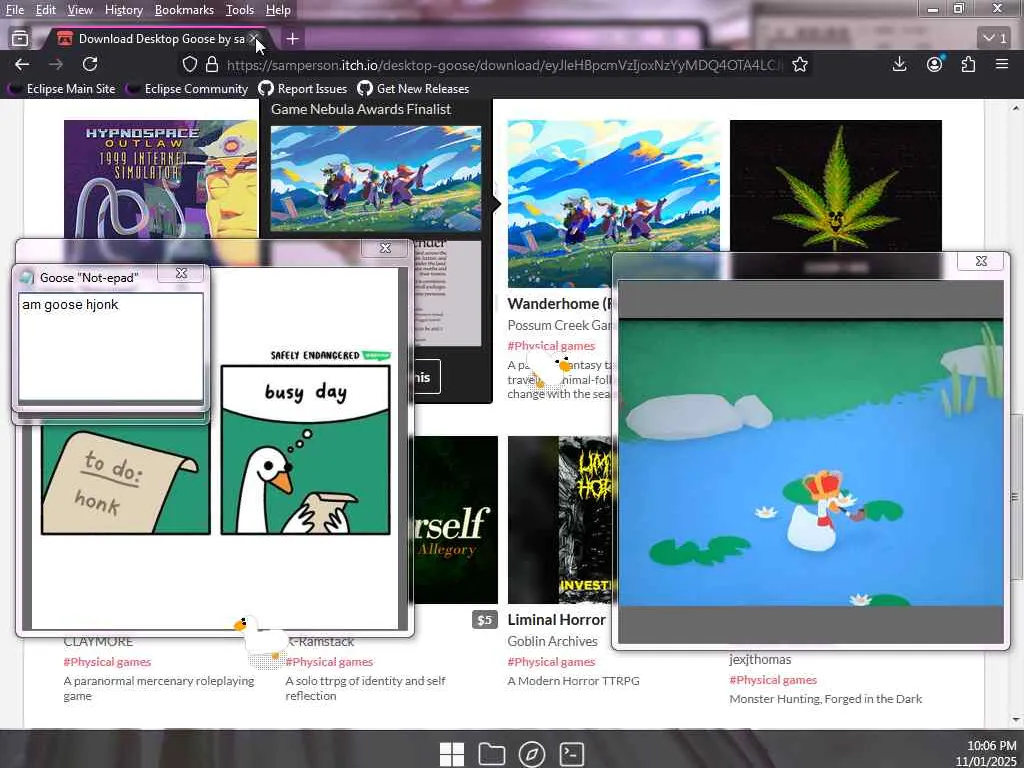Click #Physical games tag under CLAYMORE
1024x768 pixels.
[x=107, y=662]
